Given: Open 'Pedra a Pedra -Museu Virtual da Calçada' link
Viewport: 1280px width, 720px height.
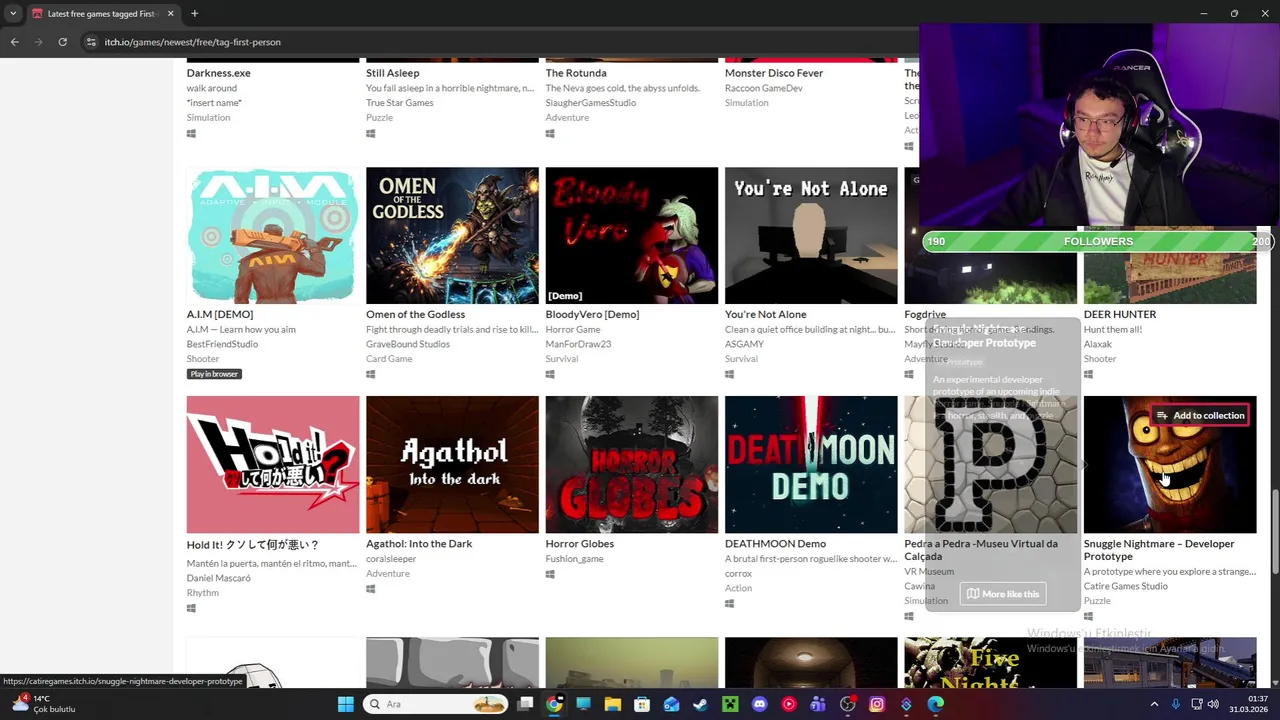Looking at the screenshot, I should point(981,550).
